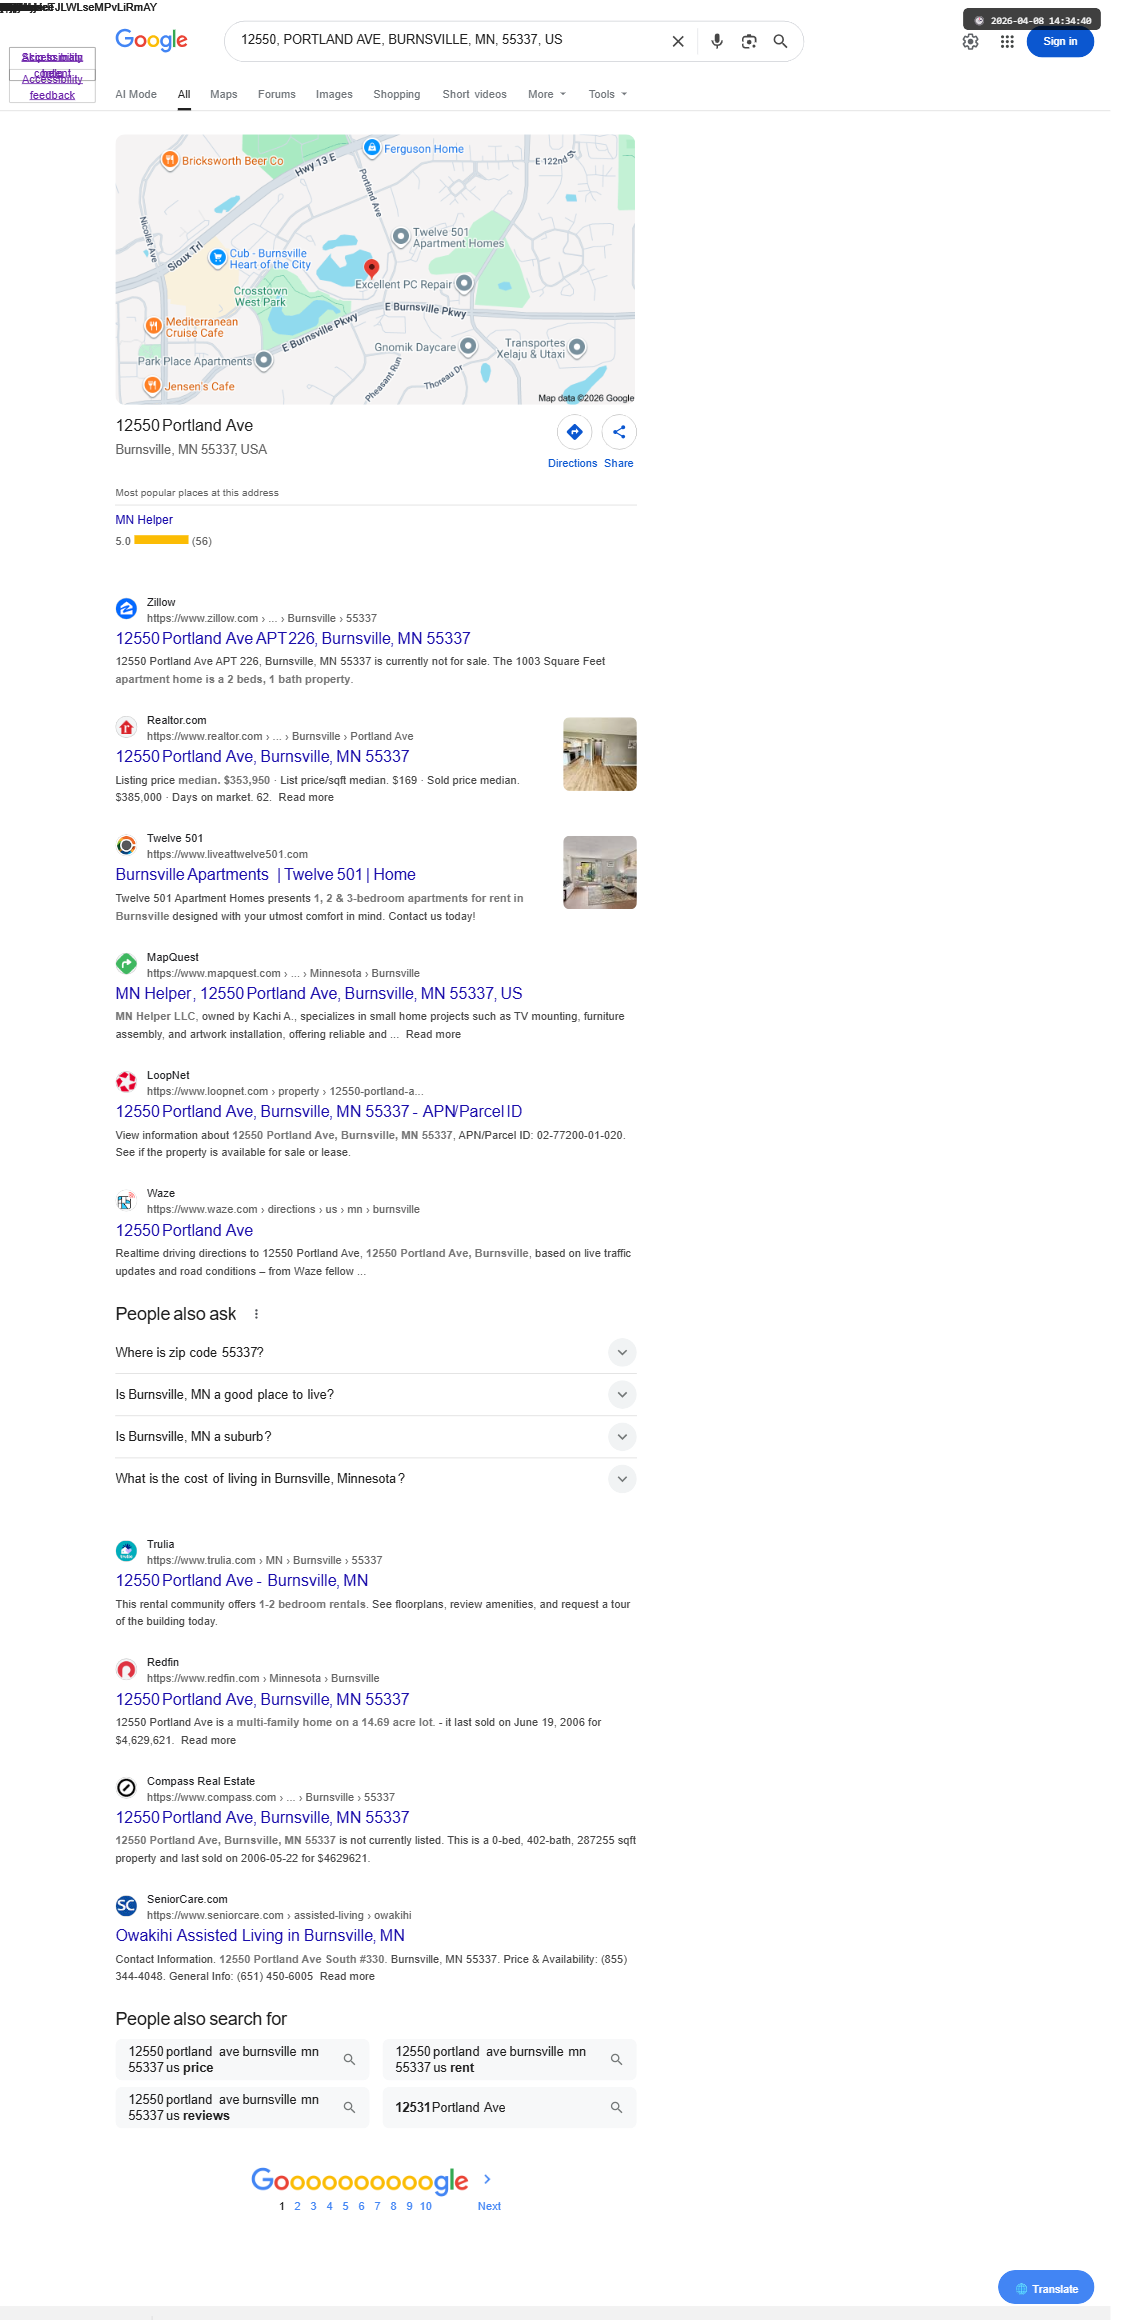Viewport: 1124px width, 2320px height.
Task: Open the Google apps grid icon
Action: click(1007, 41)
